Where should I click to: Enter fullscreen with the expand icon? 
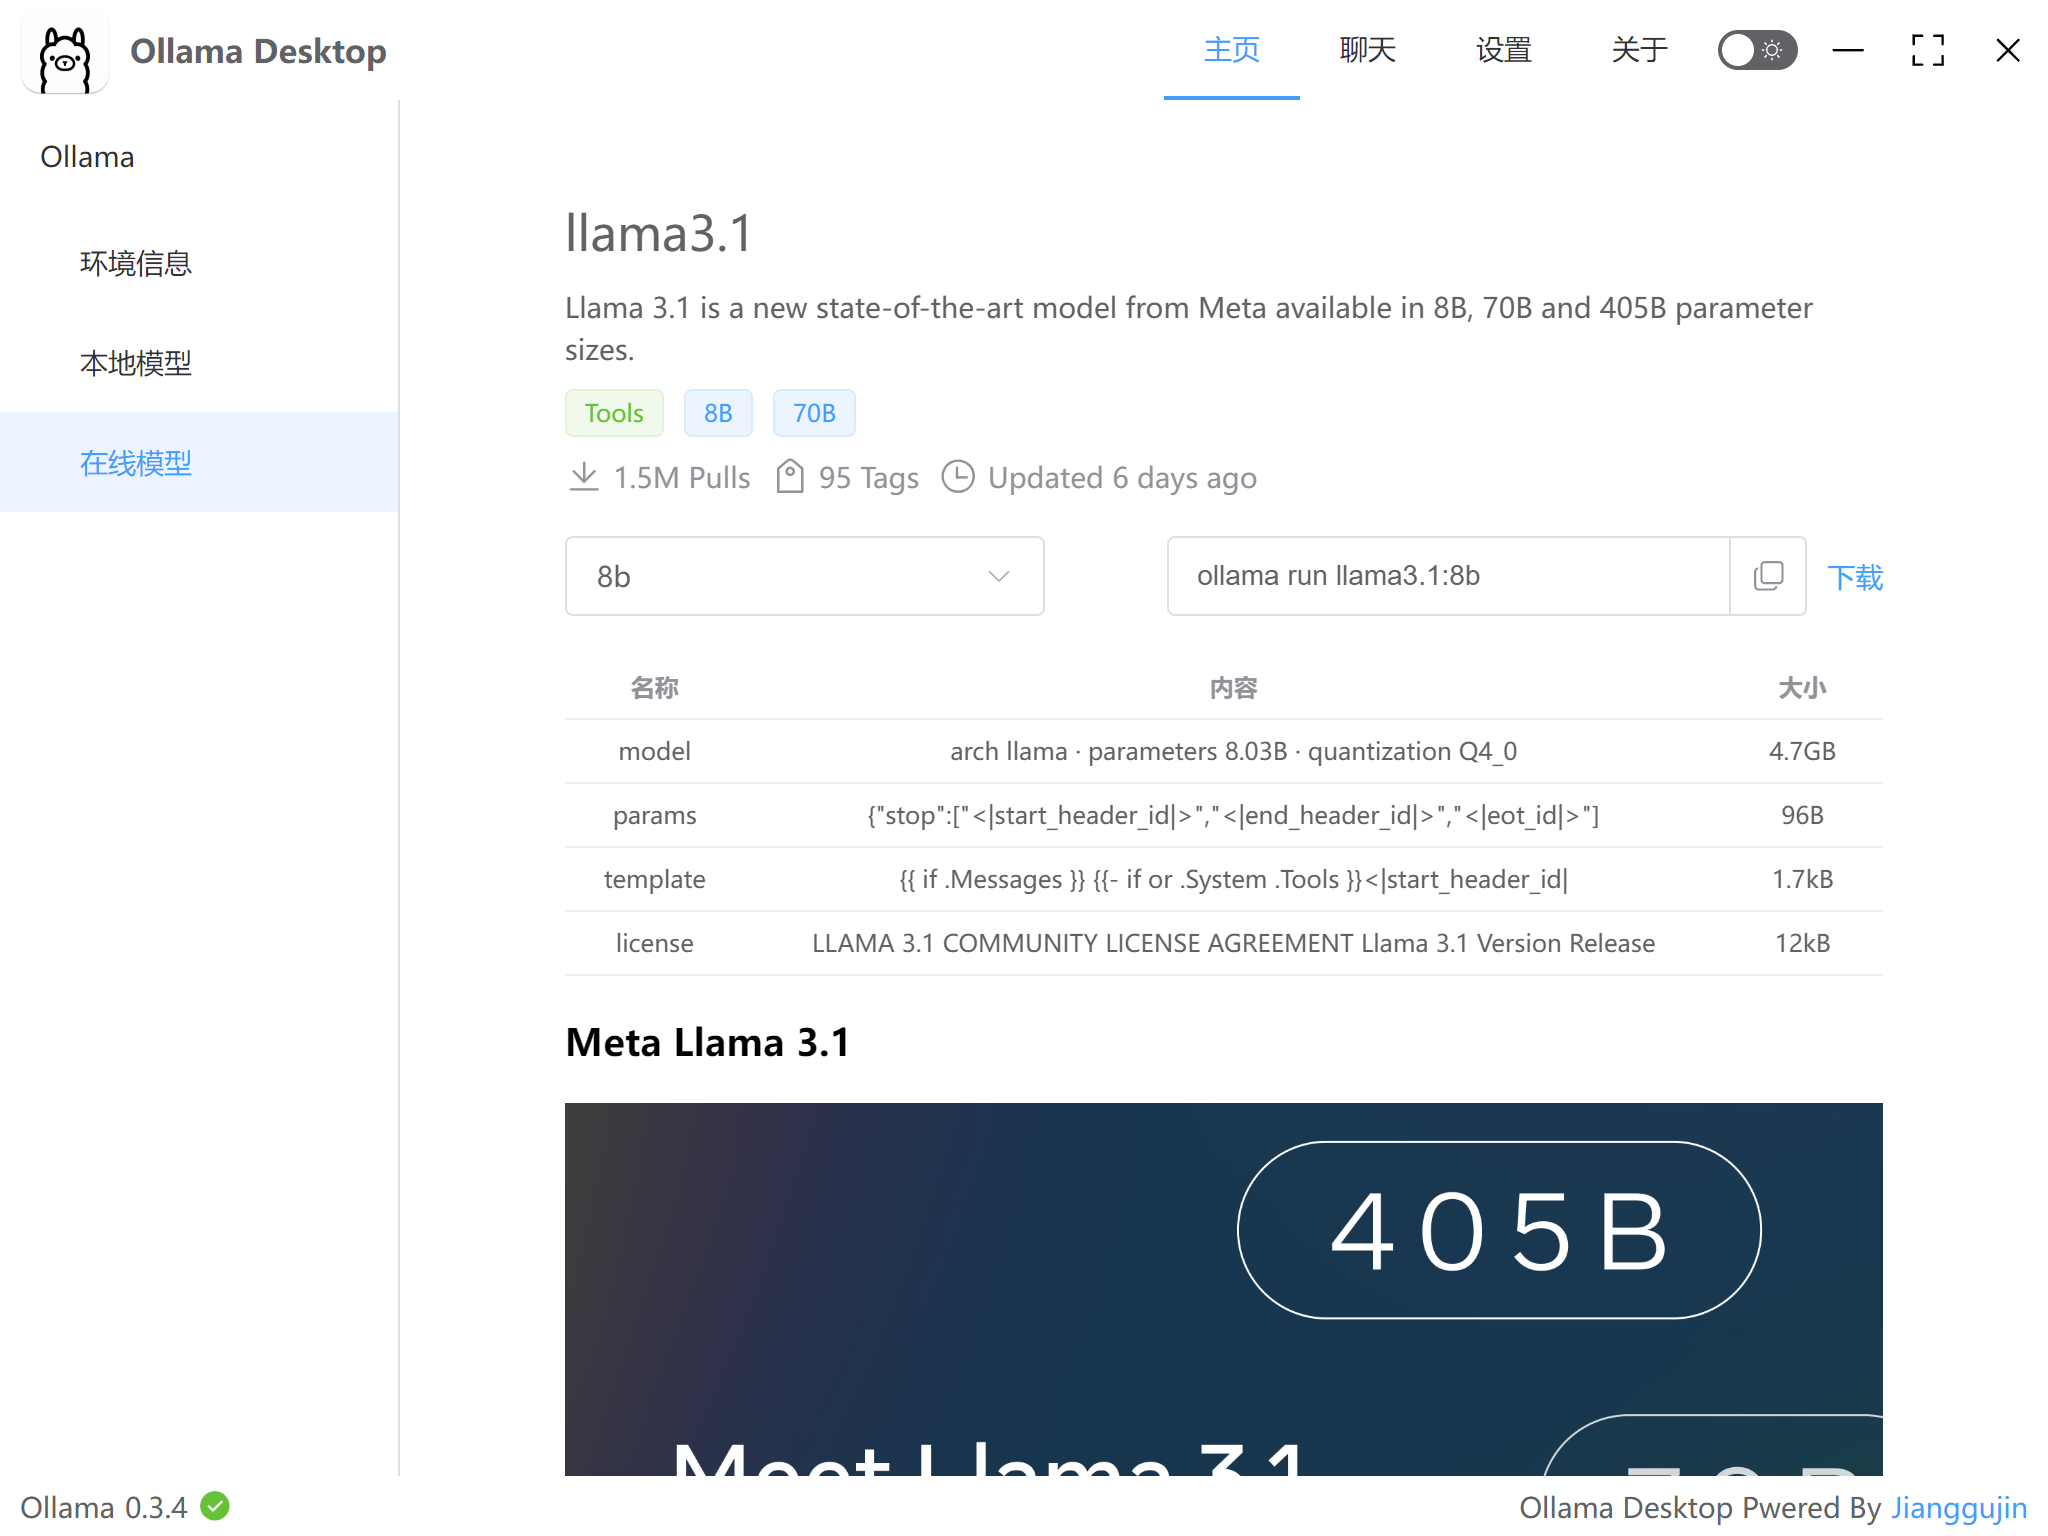1927,50
